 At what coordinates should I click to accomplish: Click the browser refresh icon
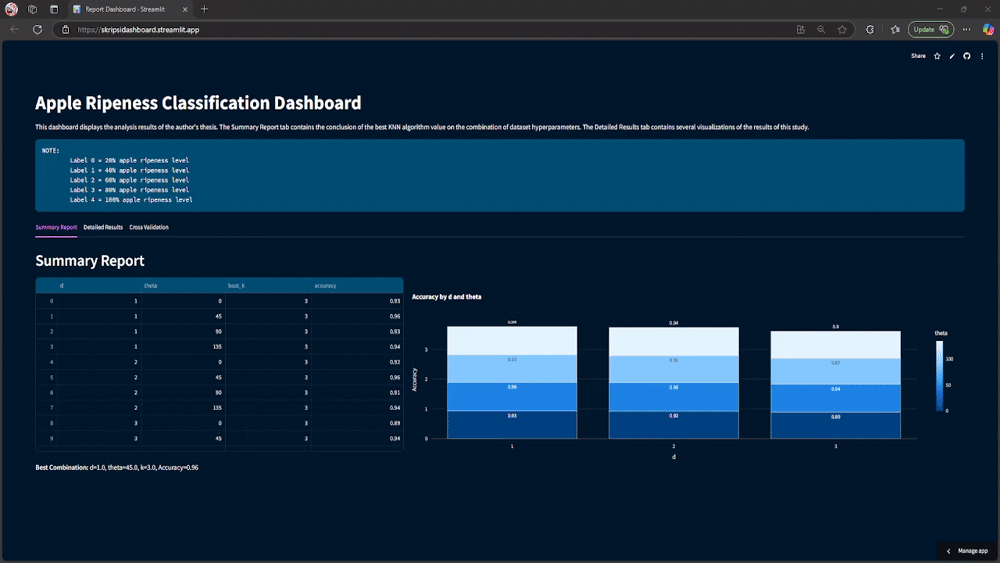coord(38,29)
